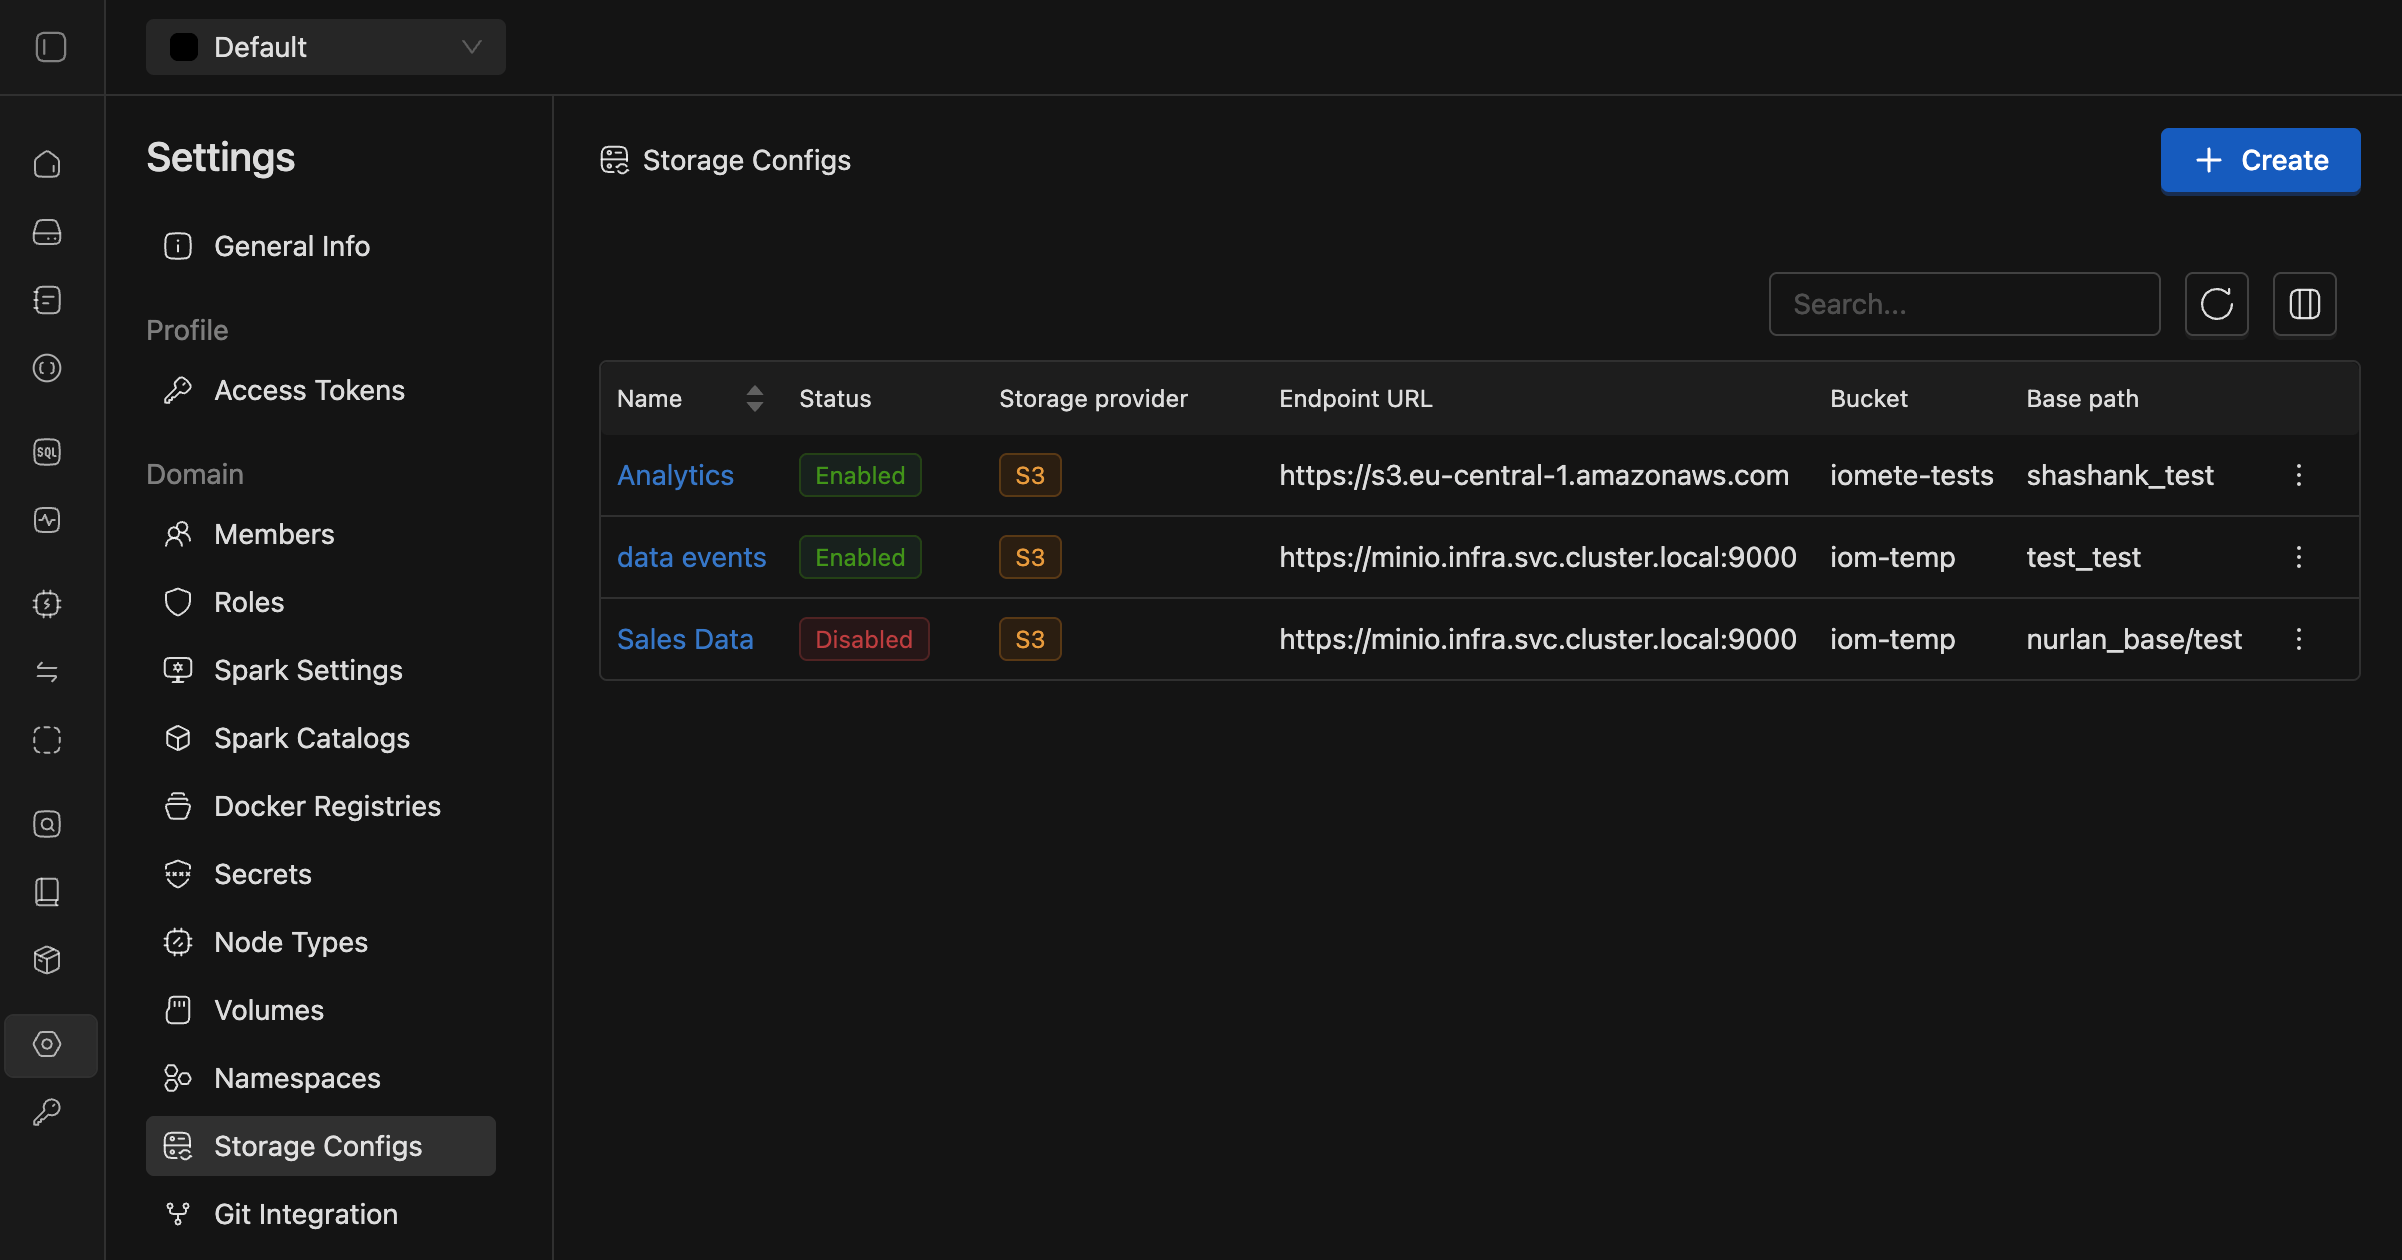Viewport: 2402px width, 1260px height.
Task: Click the Create button
Action: point(2260,160)
